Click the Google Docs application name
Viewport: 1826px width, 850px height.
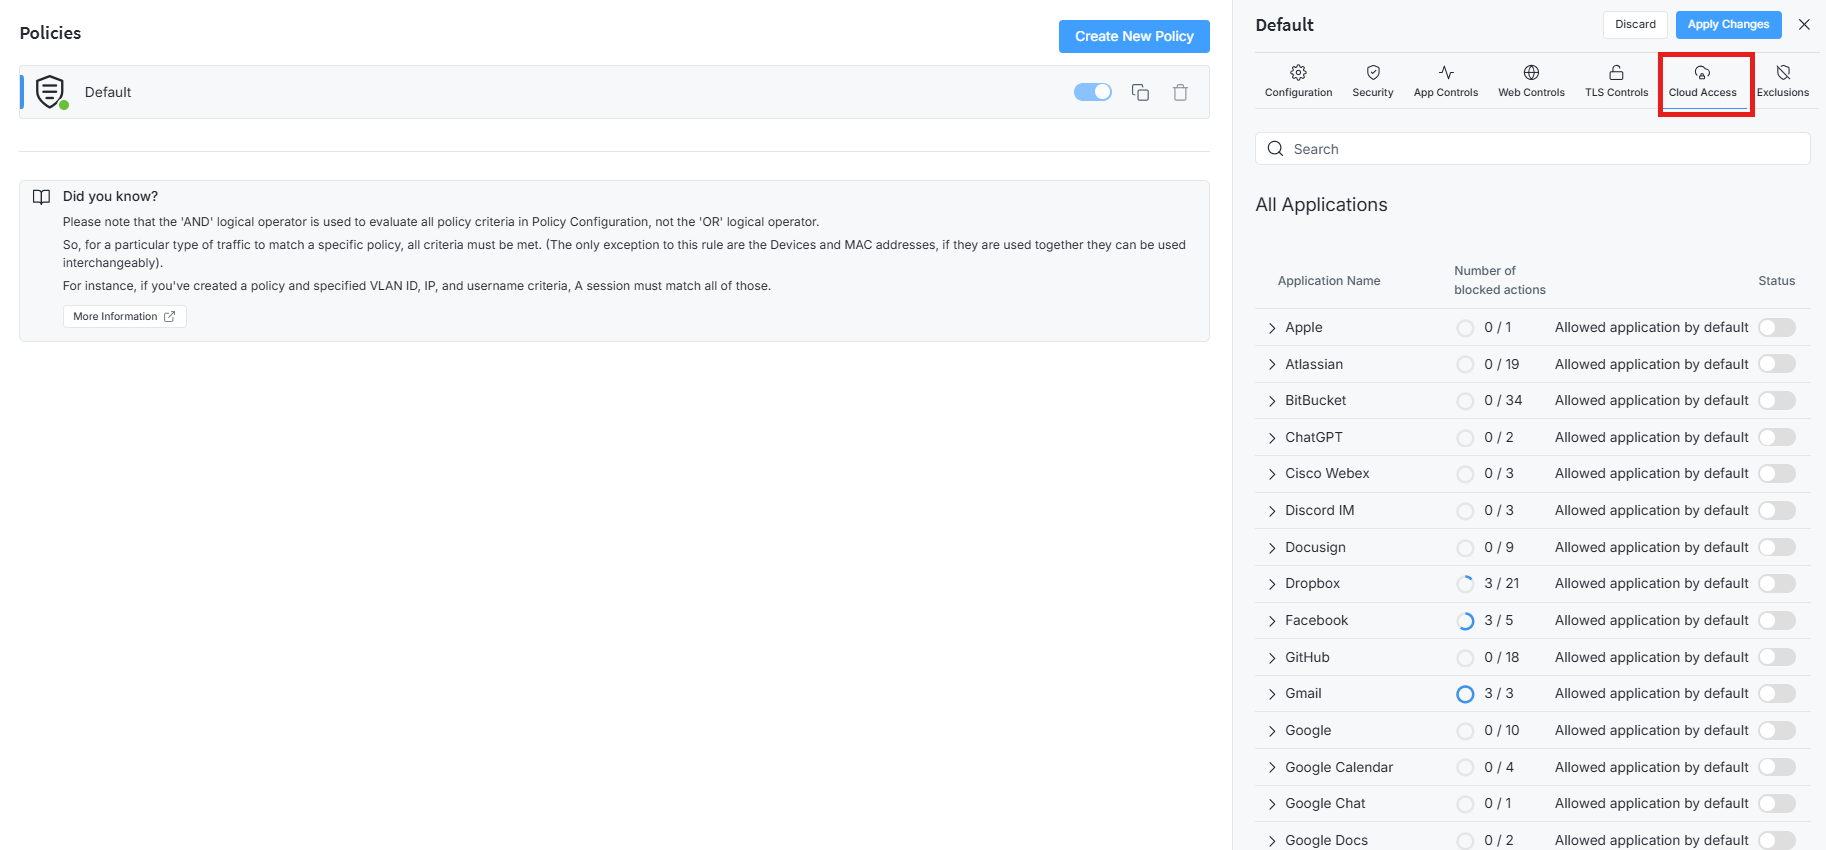click(1326, 840)
